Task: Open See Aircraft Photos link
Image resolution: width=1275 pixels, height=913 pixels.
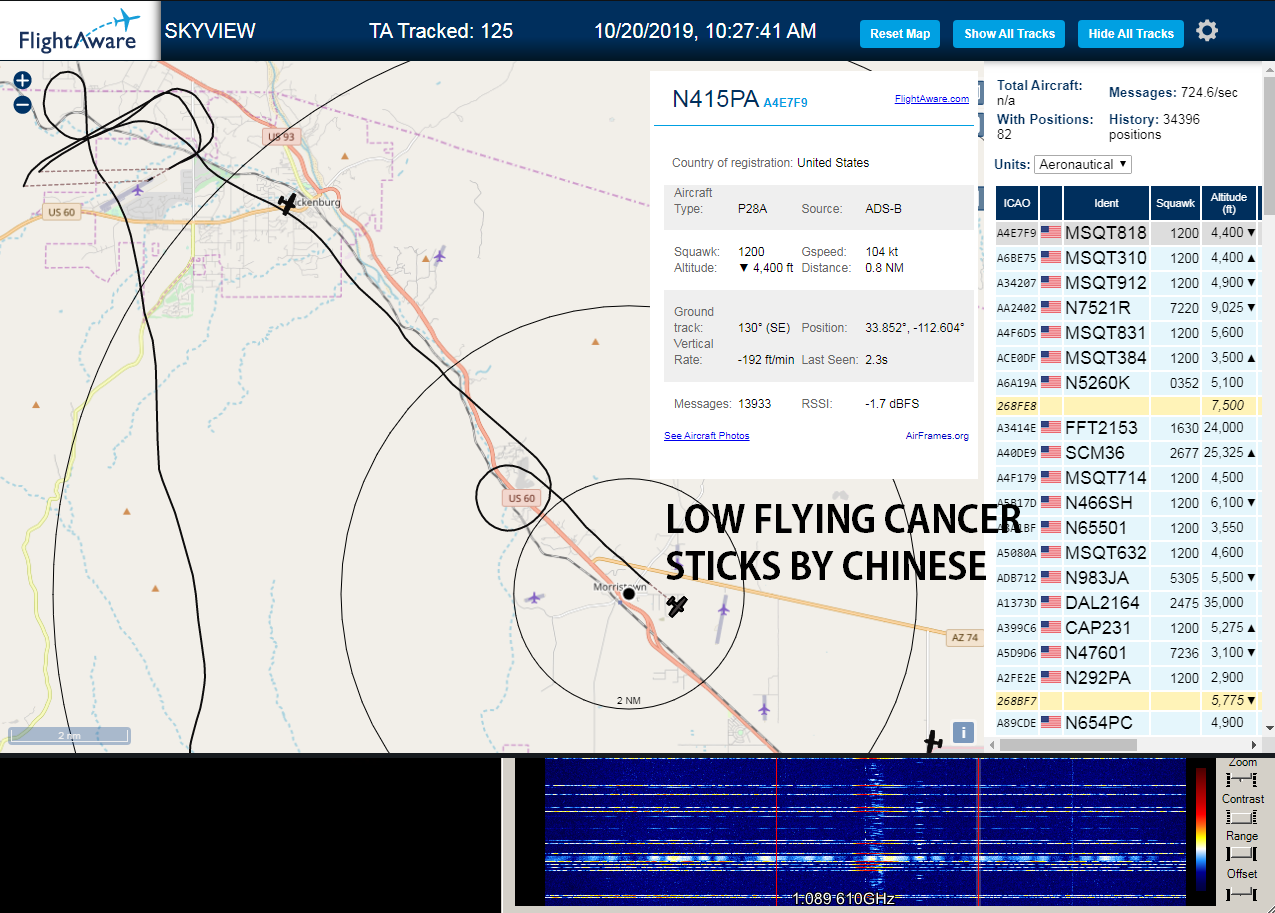Action: click(x=706, y=436)
